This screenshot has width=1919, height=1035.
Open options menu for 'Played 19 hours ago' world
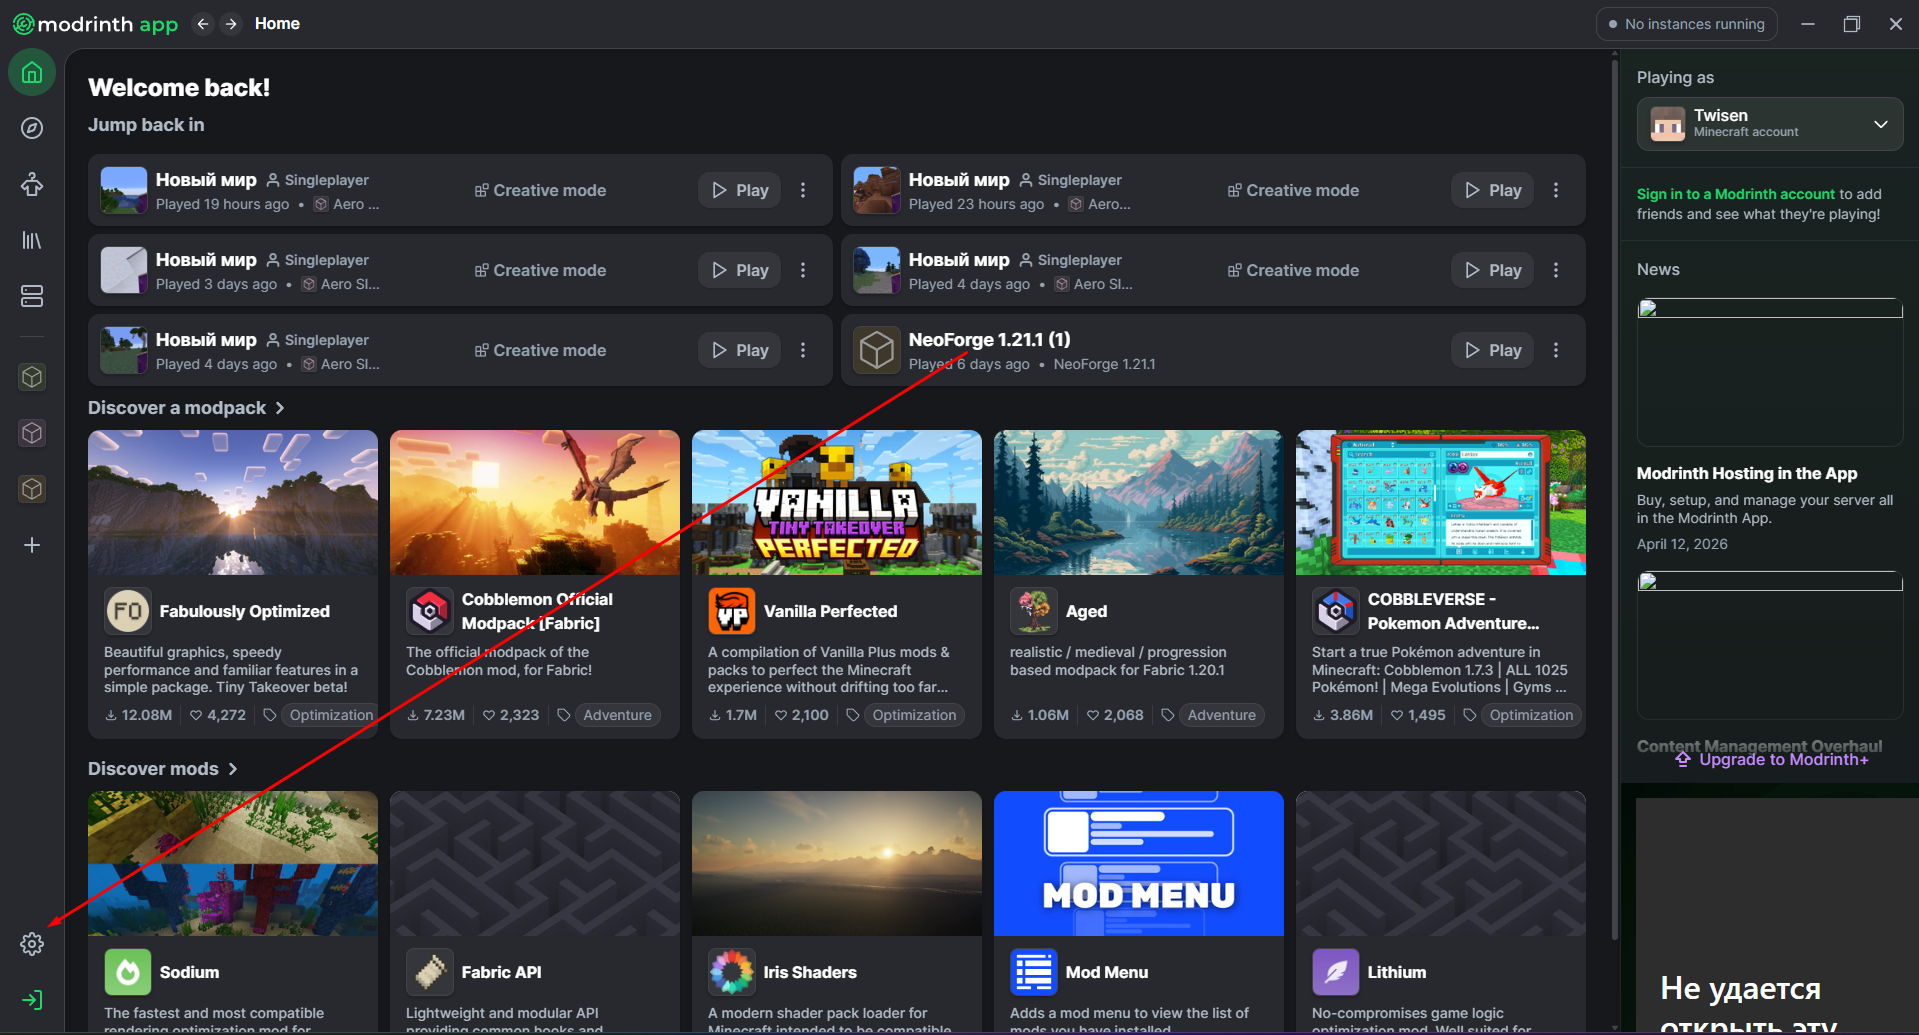[x=803, y=190]
